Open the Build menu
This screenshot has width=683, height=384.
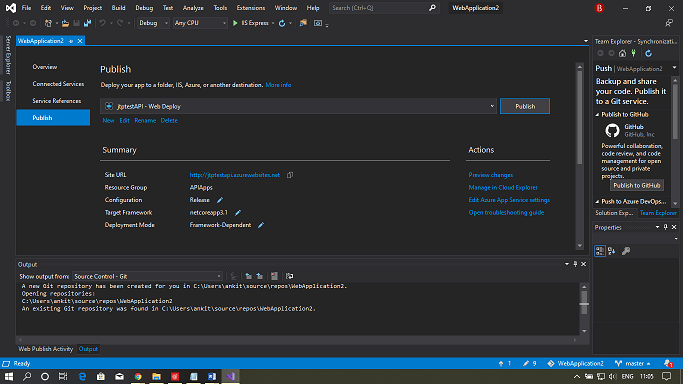[118, 8]
